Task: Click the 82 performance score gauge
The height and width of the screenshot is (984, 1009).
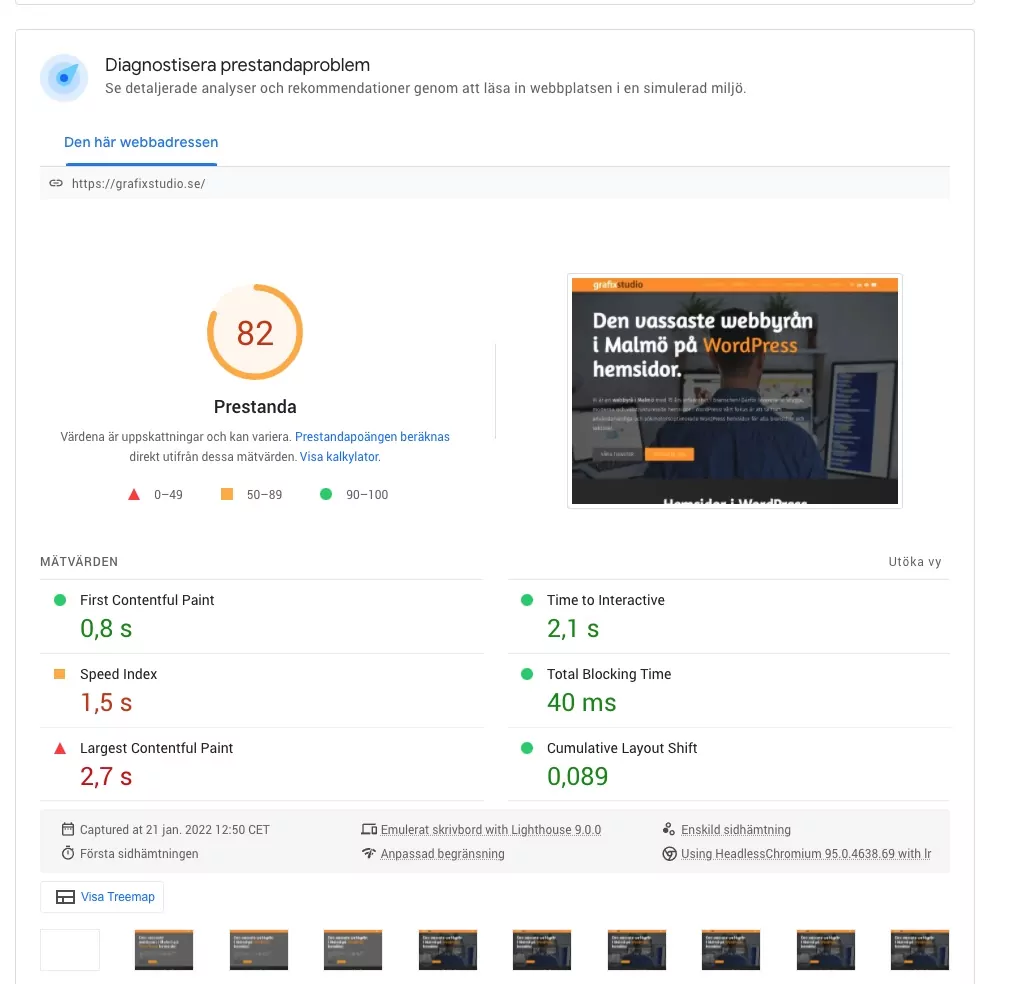Action: (x=255, y=332)
